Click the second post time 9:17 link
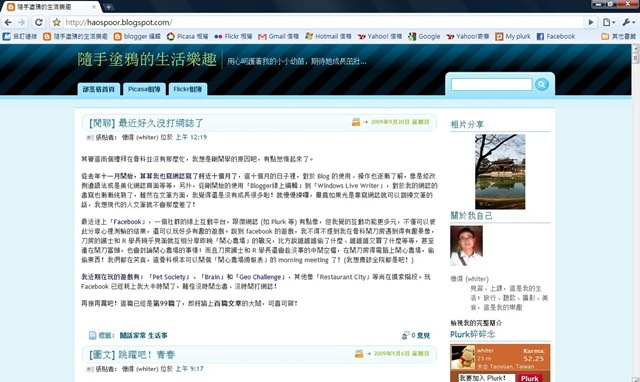The width and height of the screenshot is (640, 382). (189, 369)
